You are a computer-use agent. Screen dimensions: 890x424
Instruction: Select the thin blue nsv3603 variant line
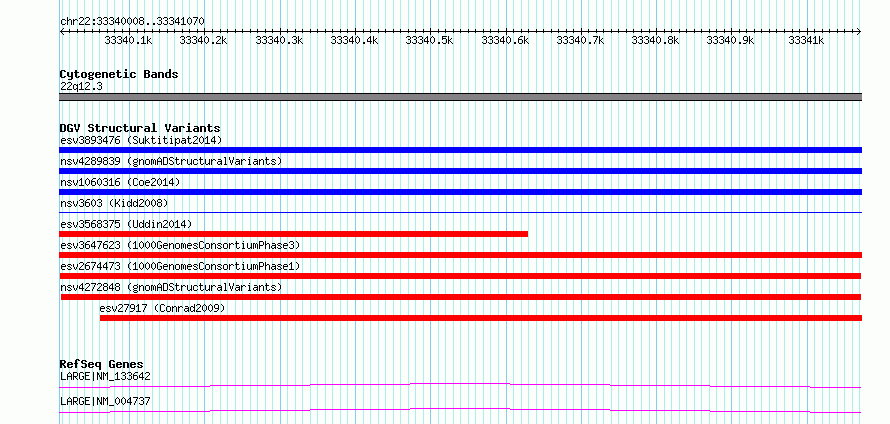pos(460,212)
